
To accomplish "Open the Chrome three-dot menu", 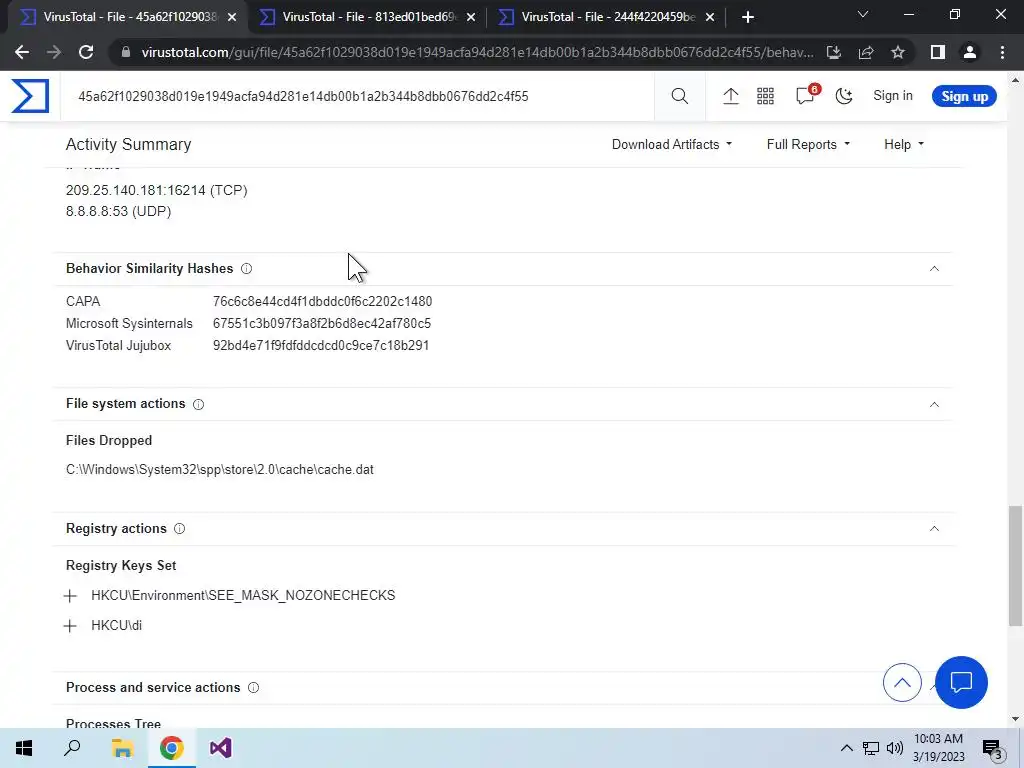I will pyautogui.click(x=1002, y=52).
